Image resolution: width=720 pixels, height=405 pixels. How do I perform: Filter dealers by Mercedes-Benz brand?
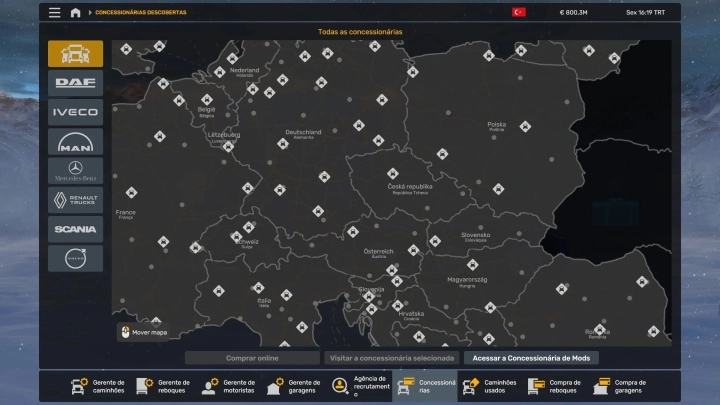[75, 171]
